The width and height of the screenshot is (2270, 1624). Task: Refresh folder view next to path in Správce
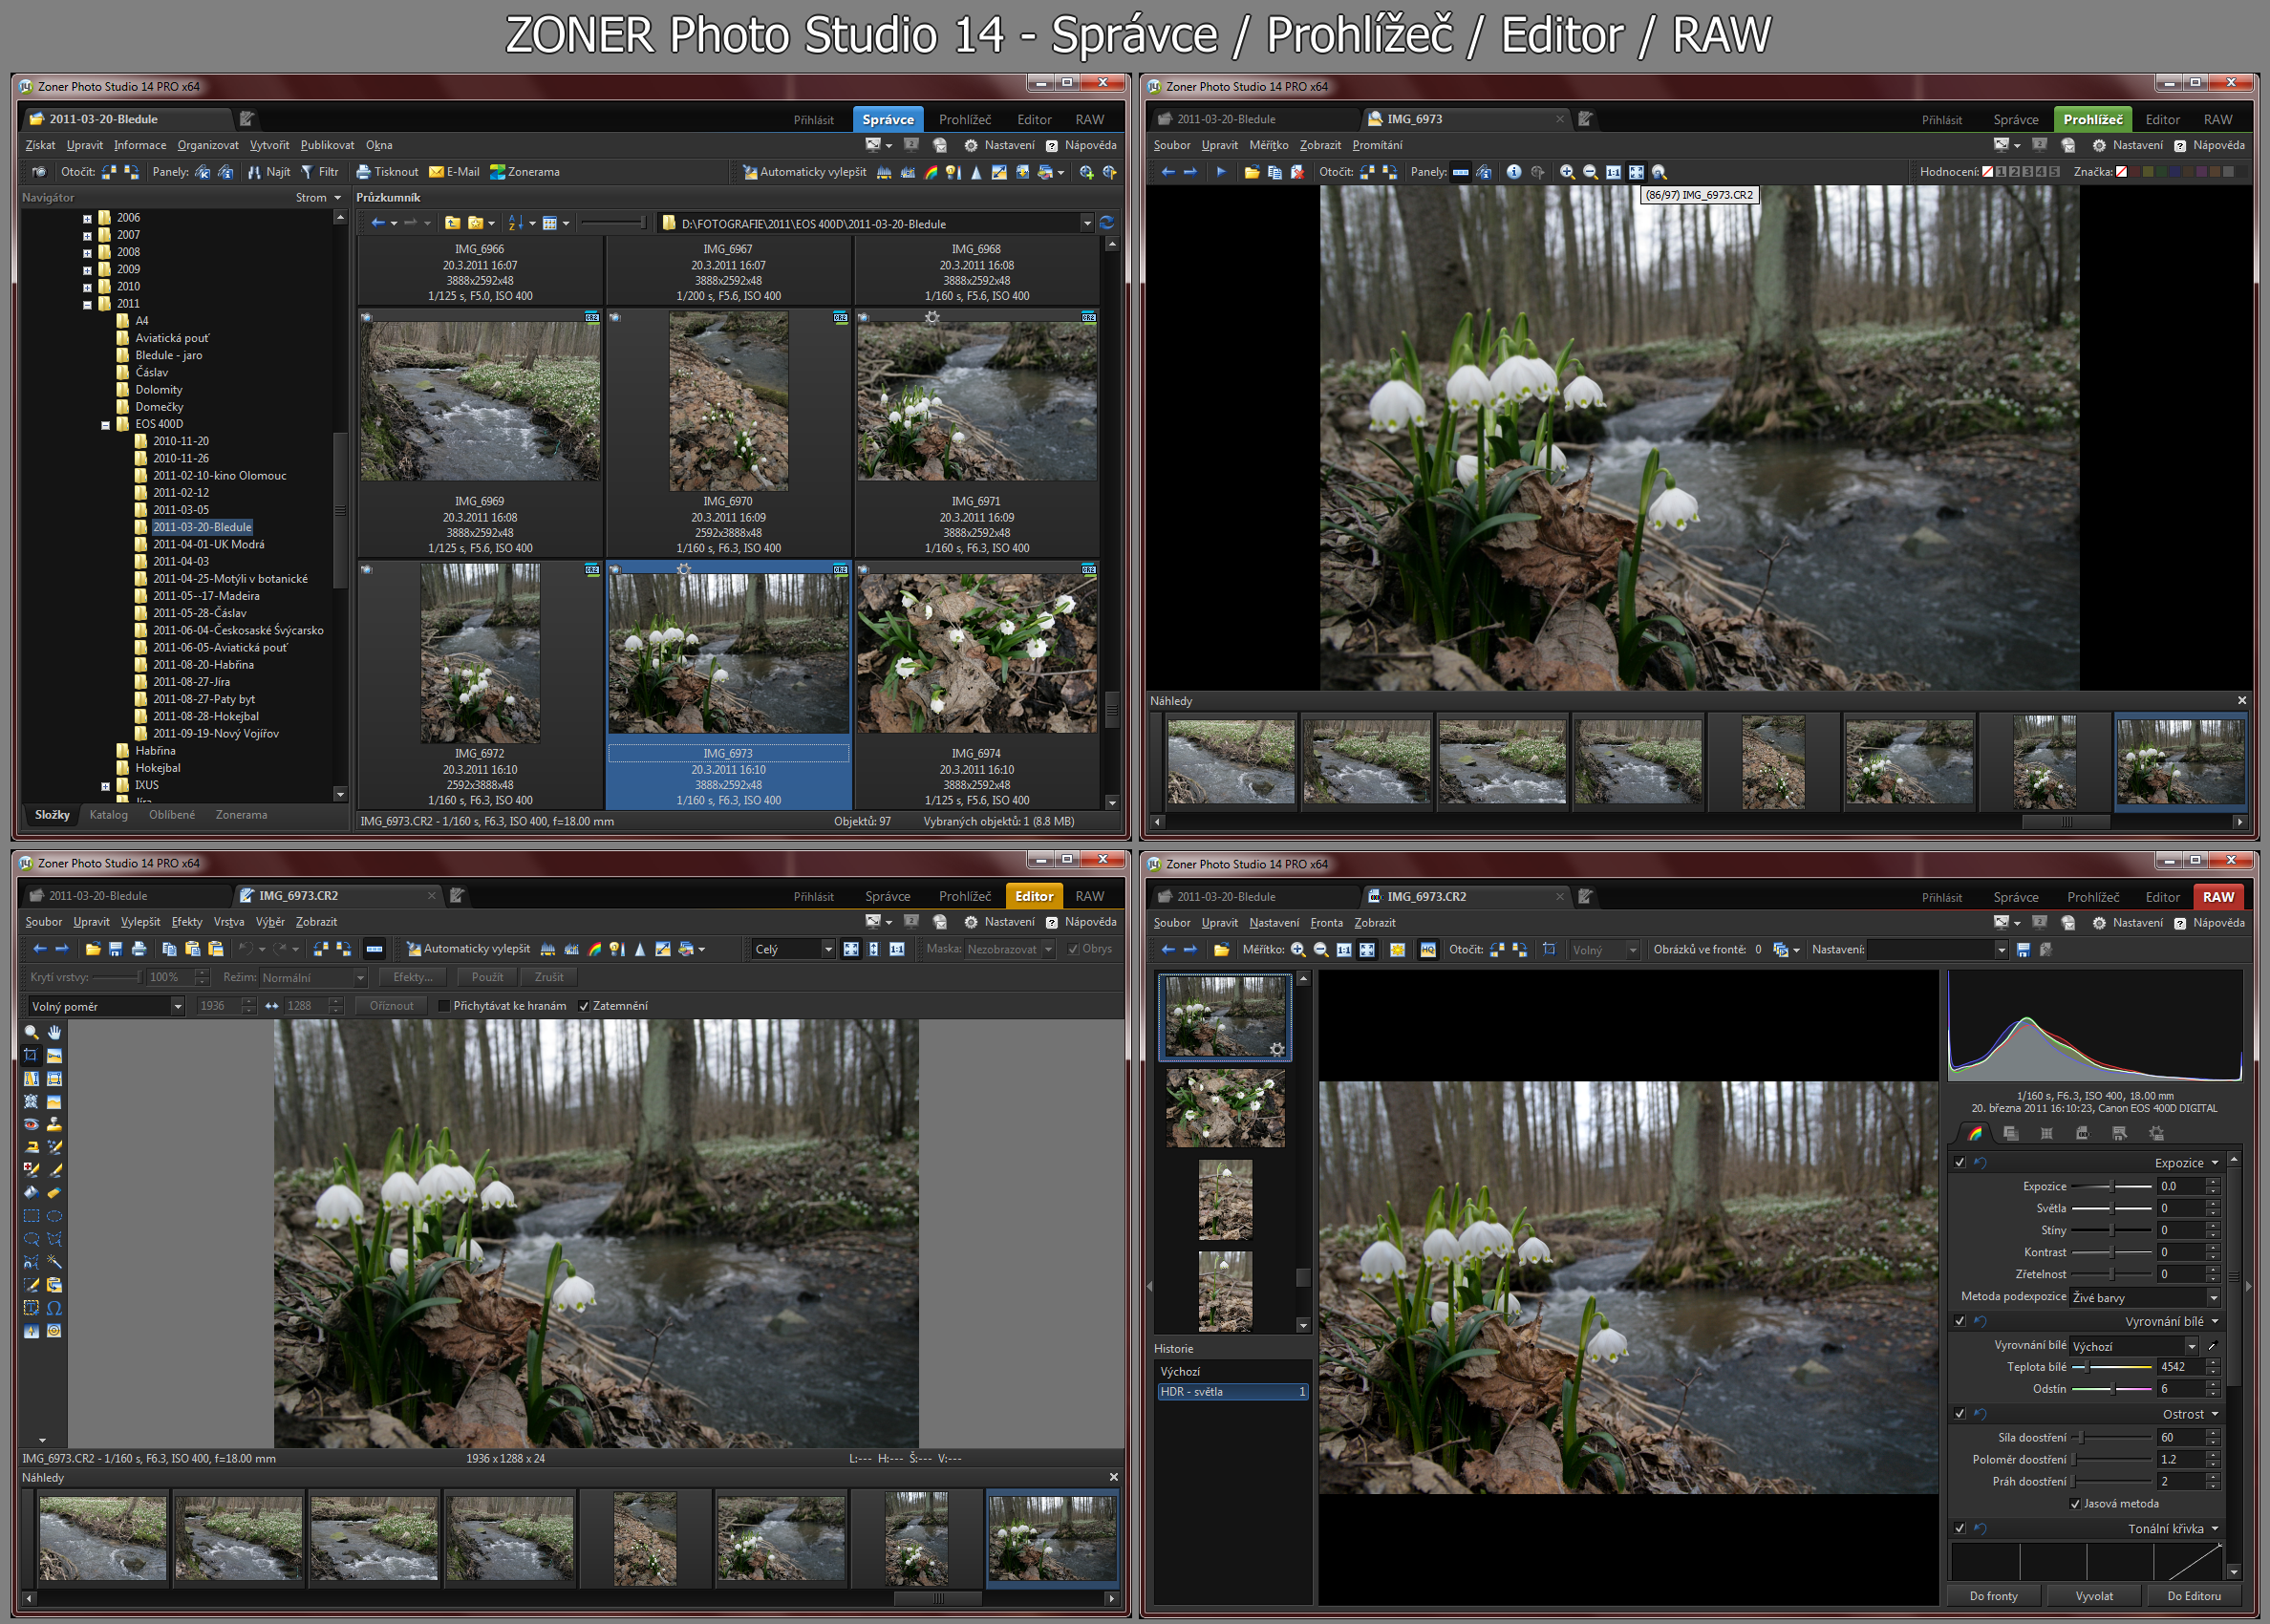(1107, 223)
